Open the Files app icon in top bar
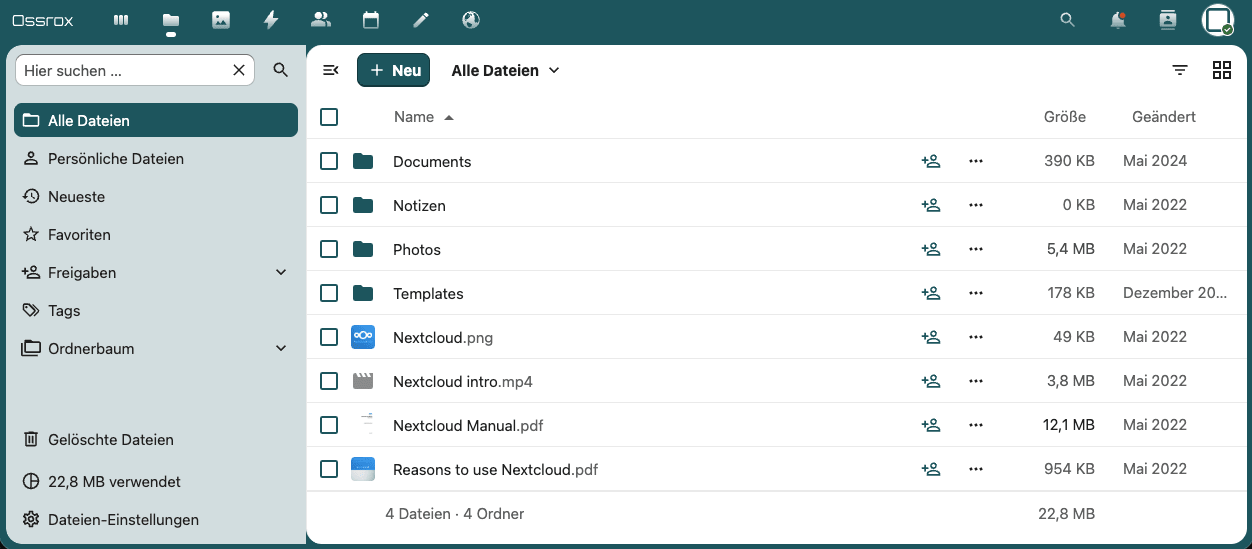The width and height of the screenshot is (1252, 549). [x=171, y=20]
